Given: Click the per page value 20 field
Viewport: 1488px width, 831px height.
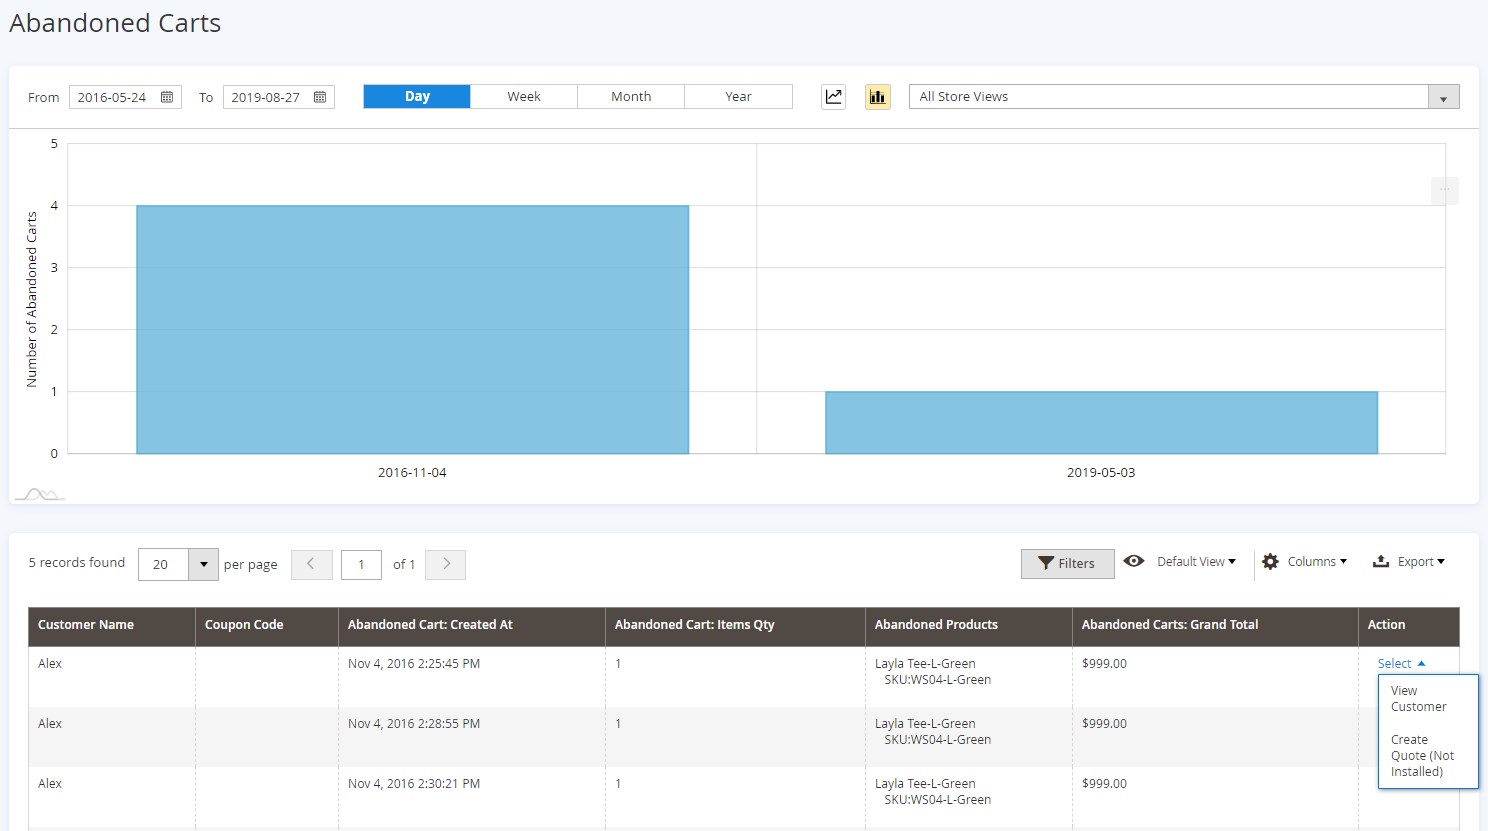Looking at the screenshot, I should [163, 564].
